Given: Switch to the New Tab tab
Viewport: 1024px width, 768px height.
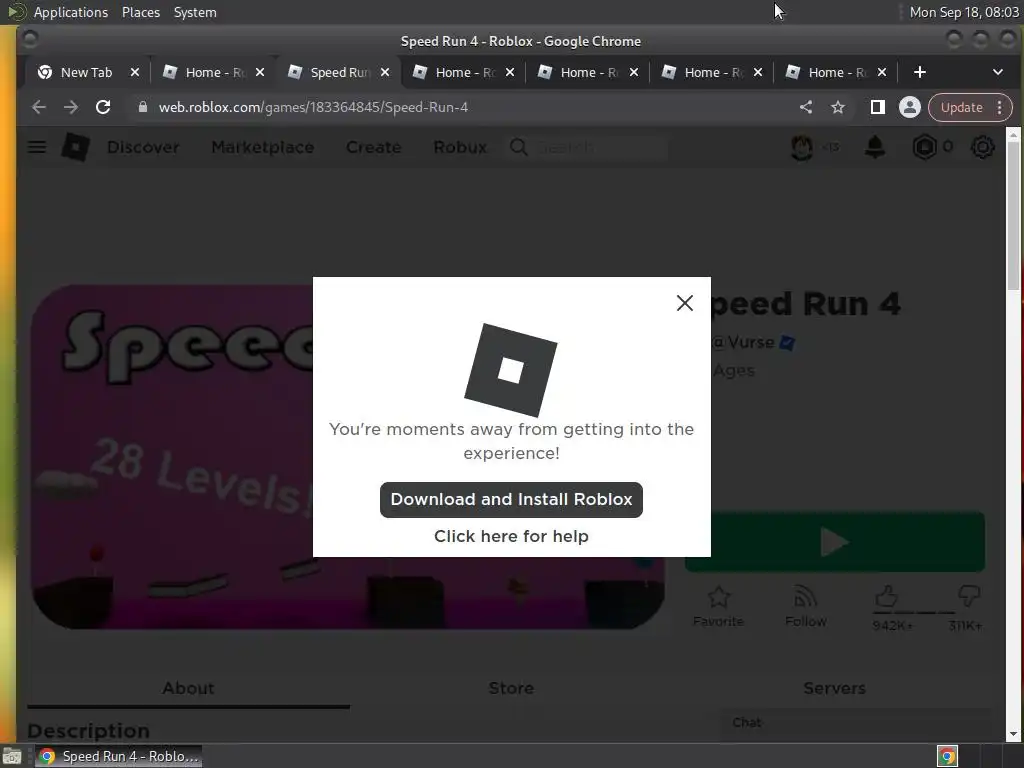Looking at the screenshot, I should coord(76,72).
